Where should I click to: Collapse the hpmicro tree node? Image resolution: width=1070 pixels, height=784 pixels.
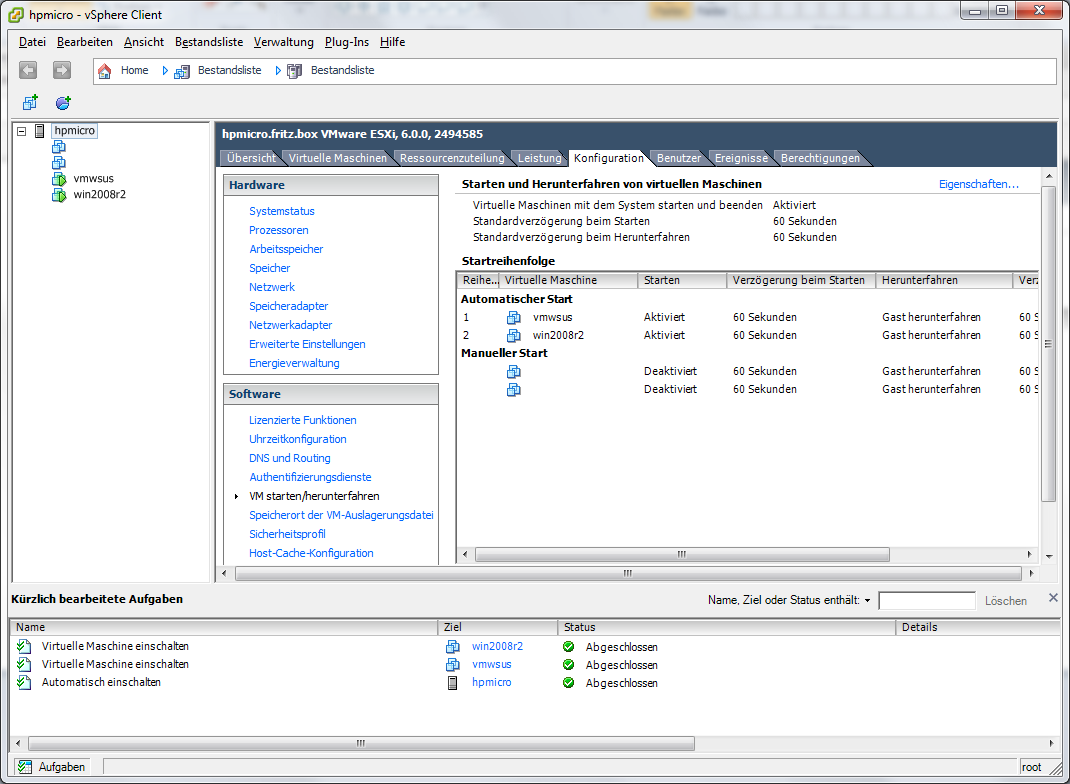pos(23,131)
